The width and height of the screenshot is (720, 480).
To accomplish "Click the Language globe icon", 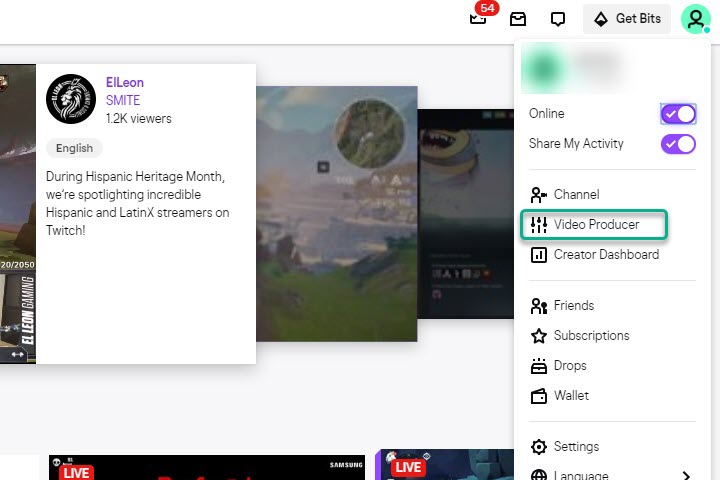I will 539,475.
